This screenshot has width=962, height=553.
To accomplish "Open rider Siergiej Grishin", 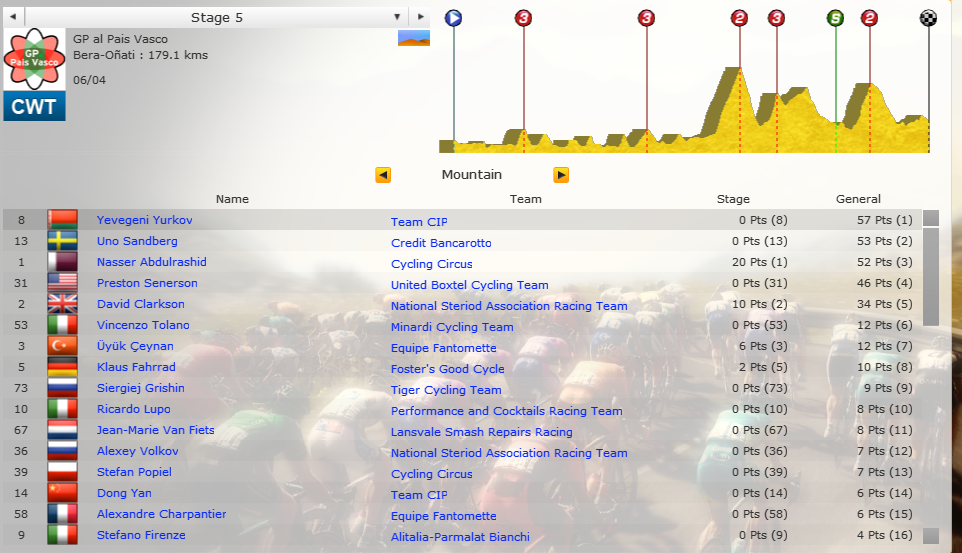I will pyautogui.click(x=140, y=388).
